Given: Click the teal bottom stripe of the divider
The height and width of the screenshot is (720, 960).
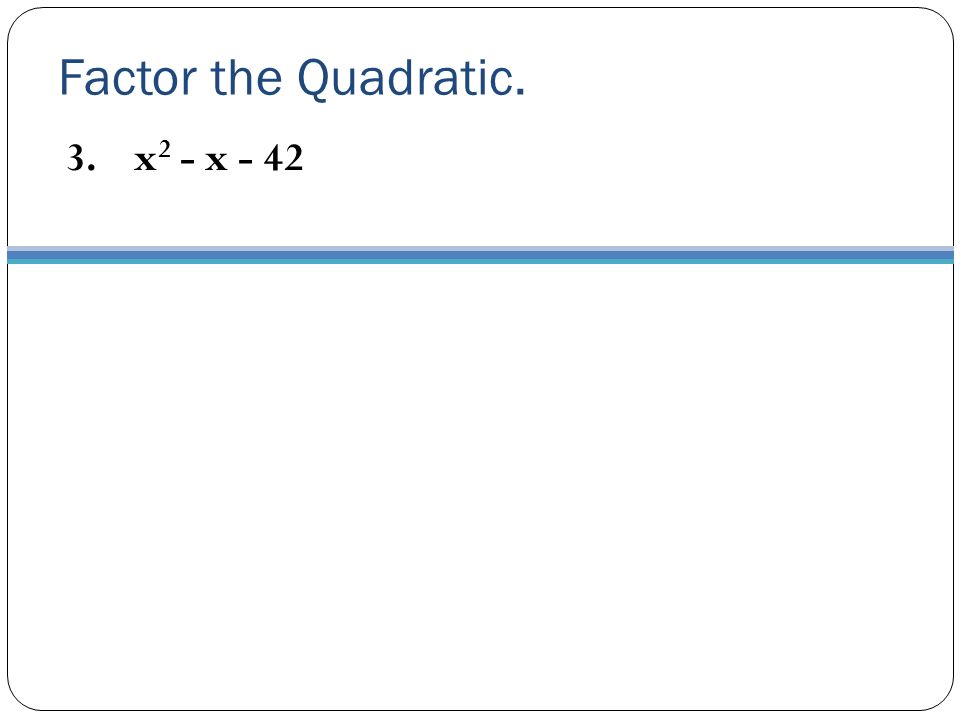Looking at the screenshot, I should pos(480,261).
